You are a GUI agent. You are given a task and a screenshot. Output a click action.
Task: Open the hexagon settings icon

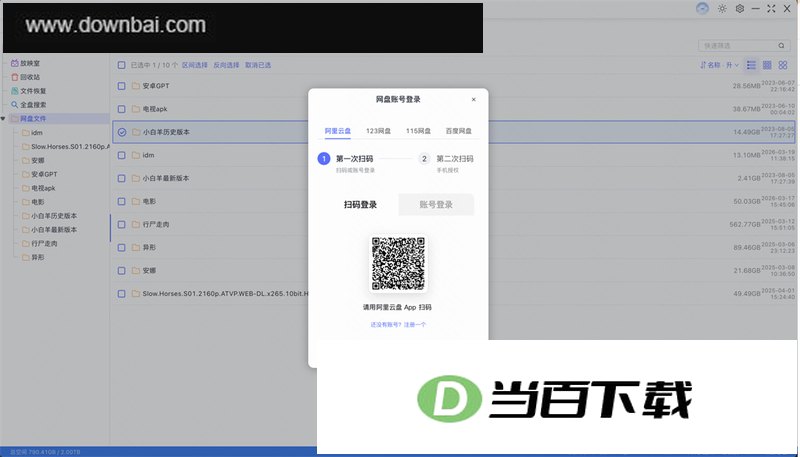click(x=739, y=9)
